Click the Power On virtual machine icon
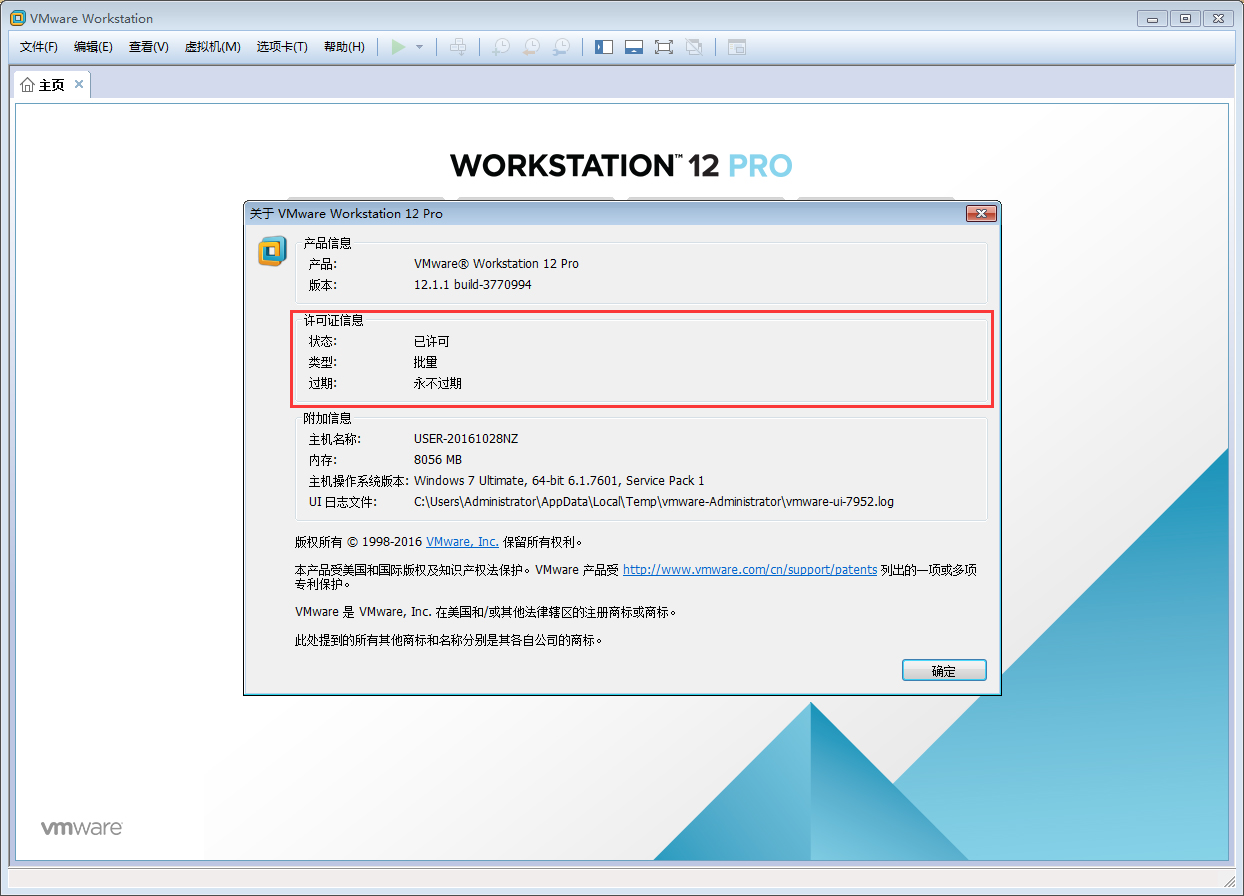Screen dimensions: 1244x896 (397, 46)
